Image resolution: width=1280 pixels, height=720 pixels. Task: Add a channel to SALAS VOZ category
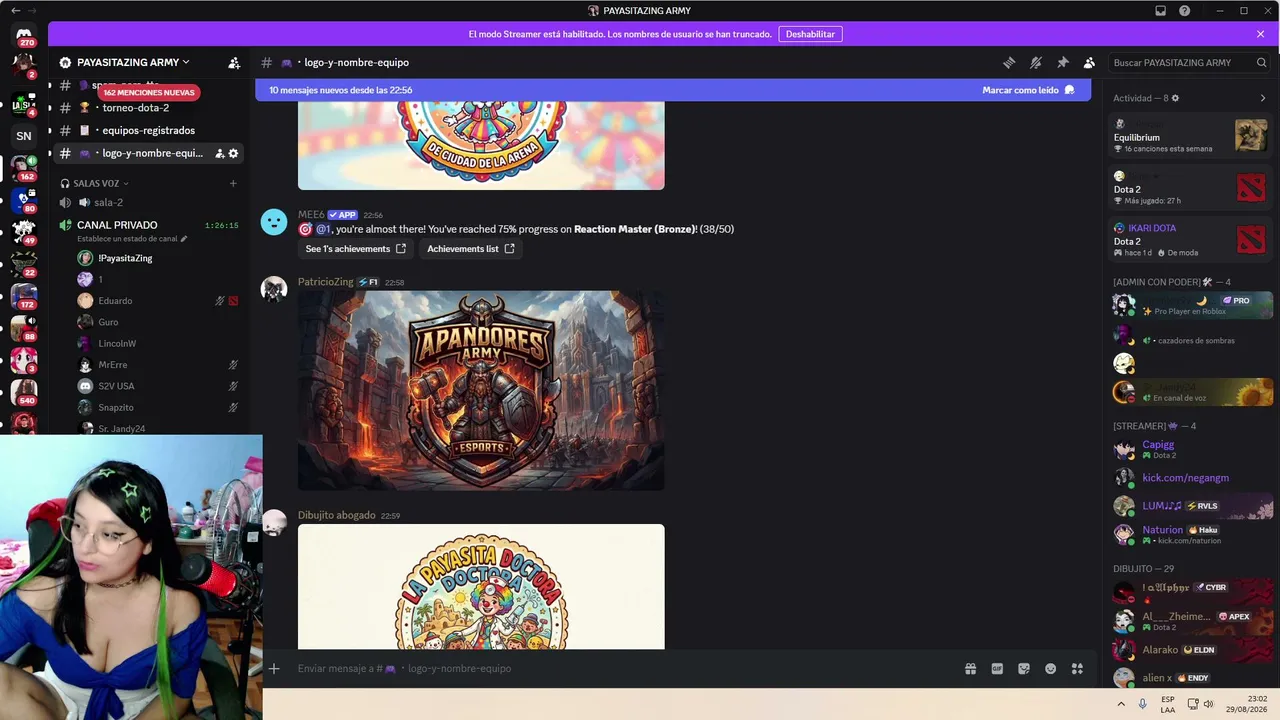[233, 183]
